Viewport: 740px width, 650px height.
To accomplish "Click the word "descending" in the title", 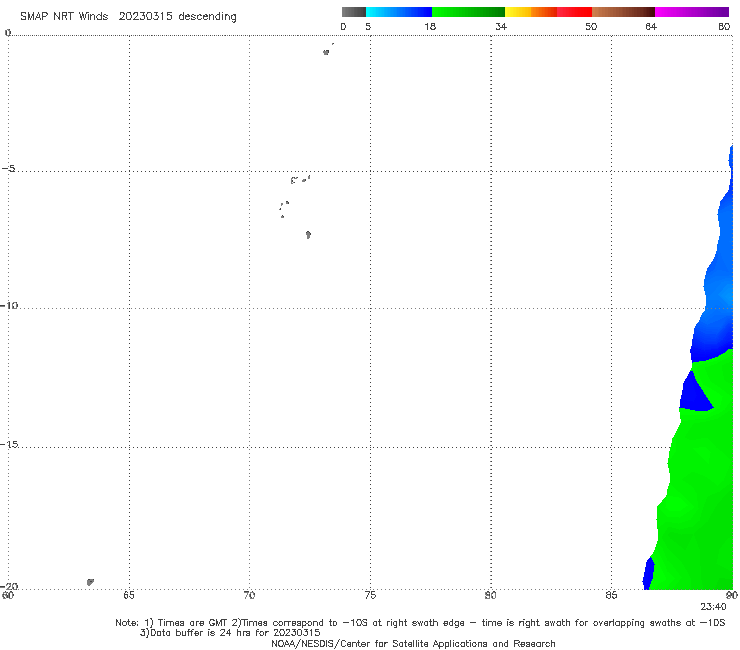I will click(x=208, y=17).
